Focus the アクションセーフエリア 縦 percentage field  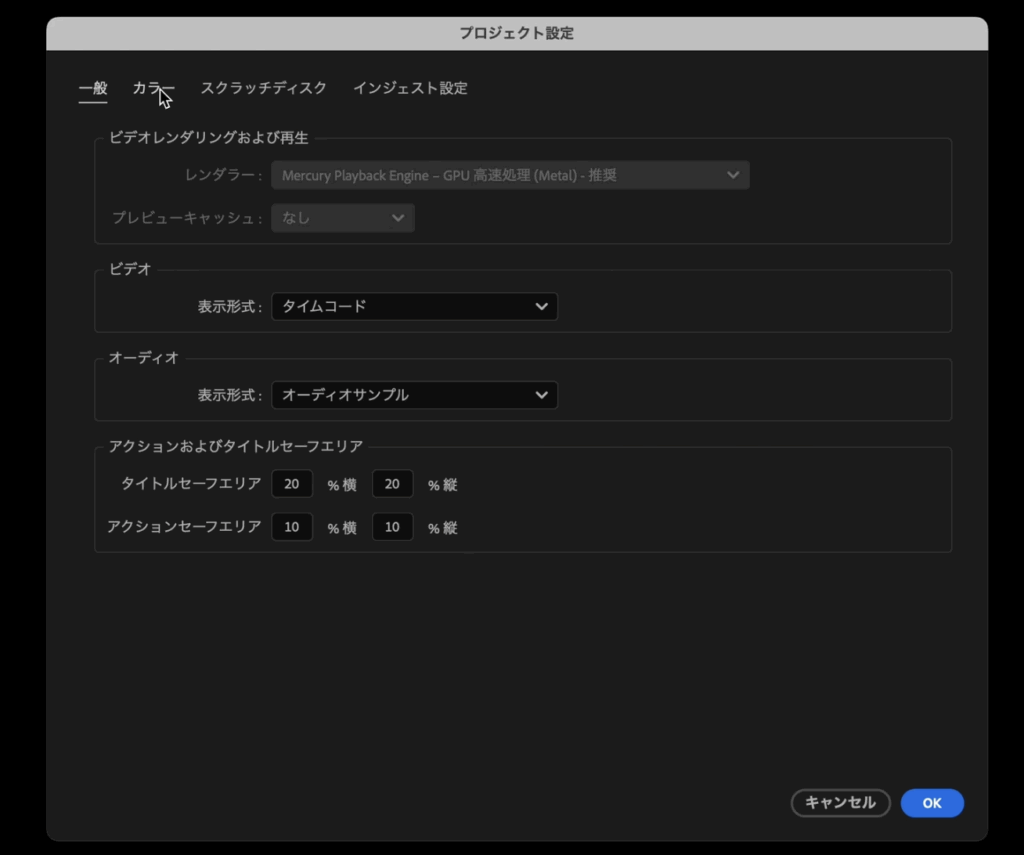point(392,527)
